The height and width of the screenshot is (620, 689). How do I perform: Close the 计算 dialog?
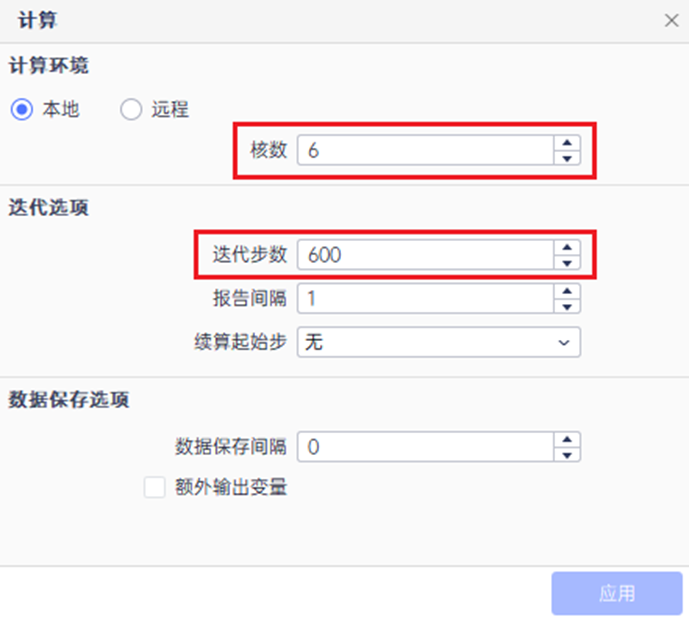(672, 20)
